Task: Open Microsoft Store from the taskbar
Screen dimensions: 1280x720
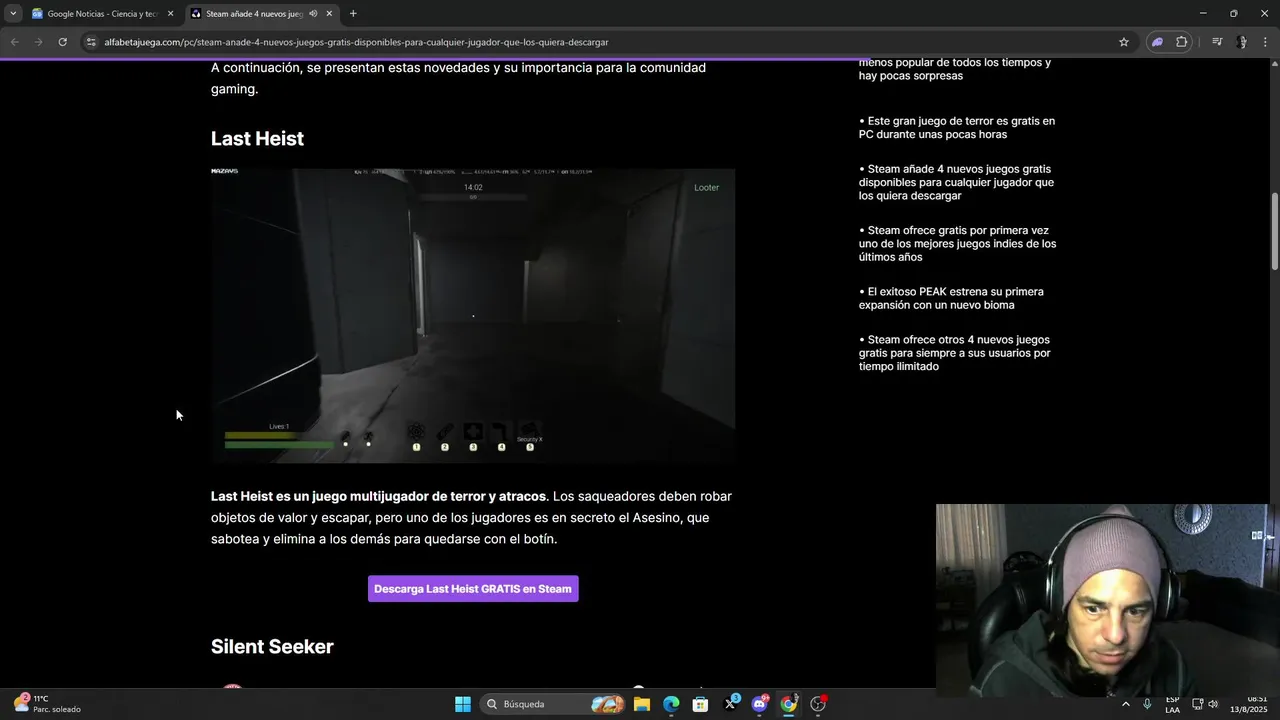Action: point(701,704)
